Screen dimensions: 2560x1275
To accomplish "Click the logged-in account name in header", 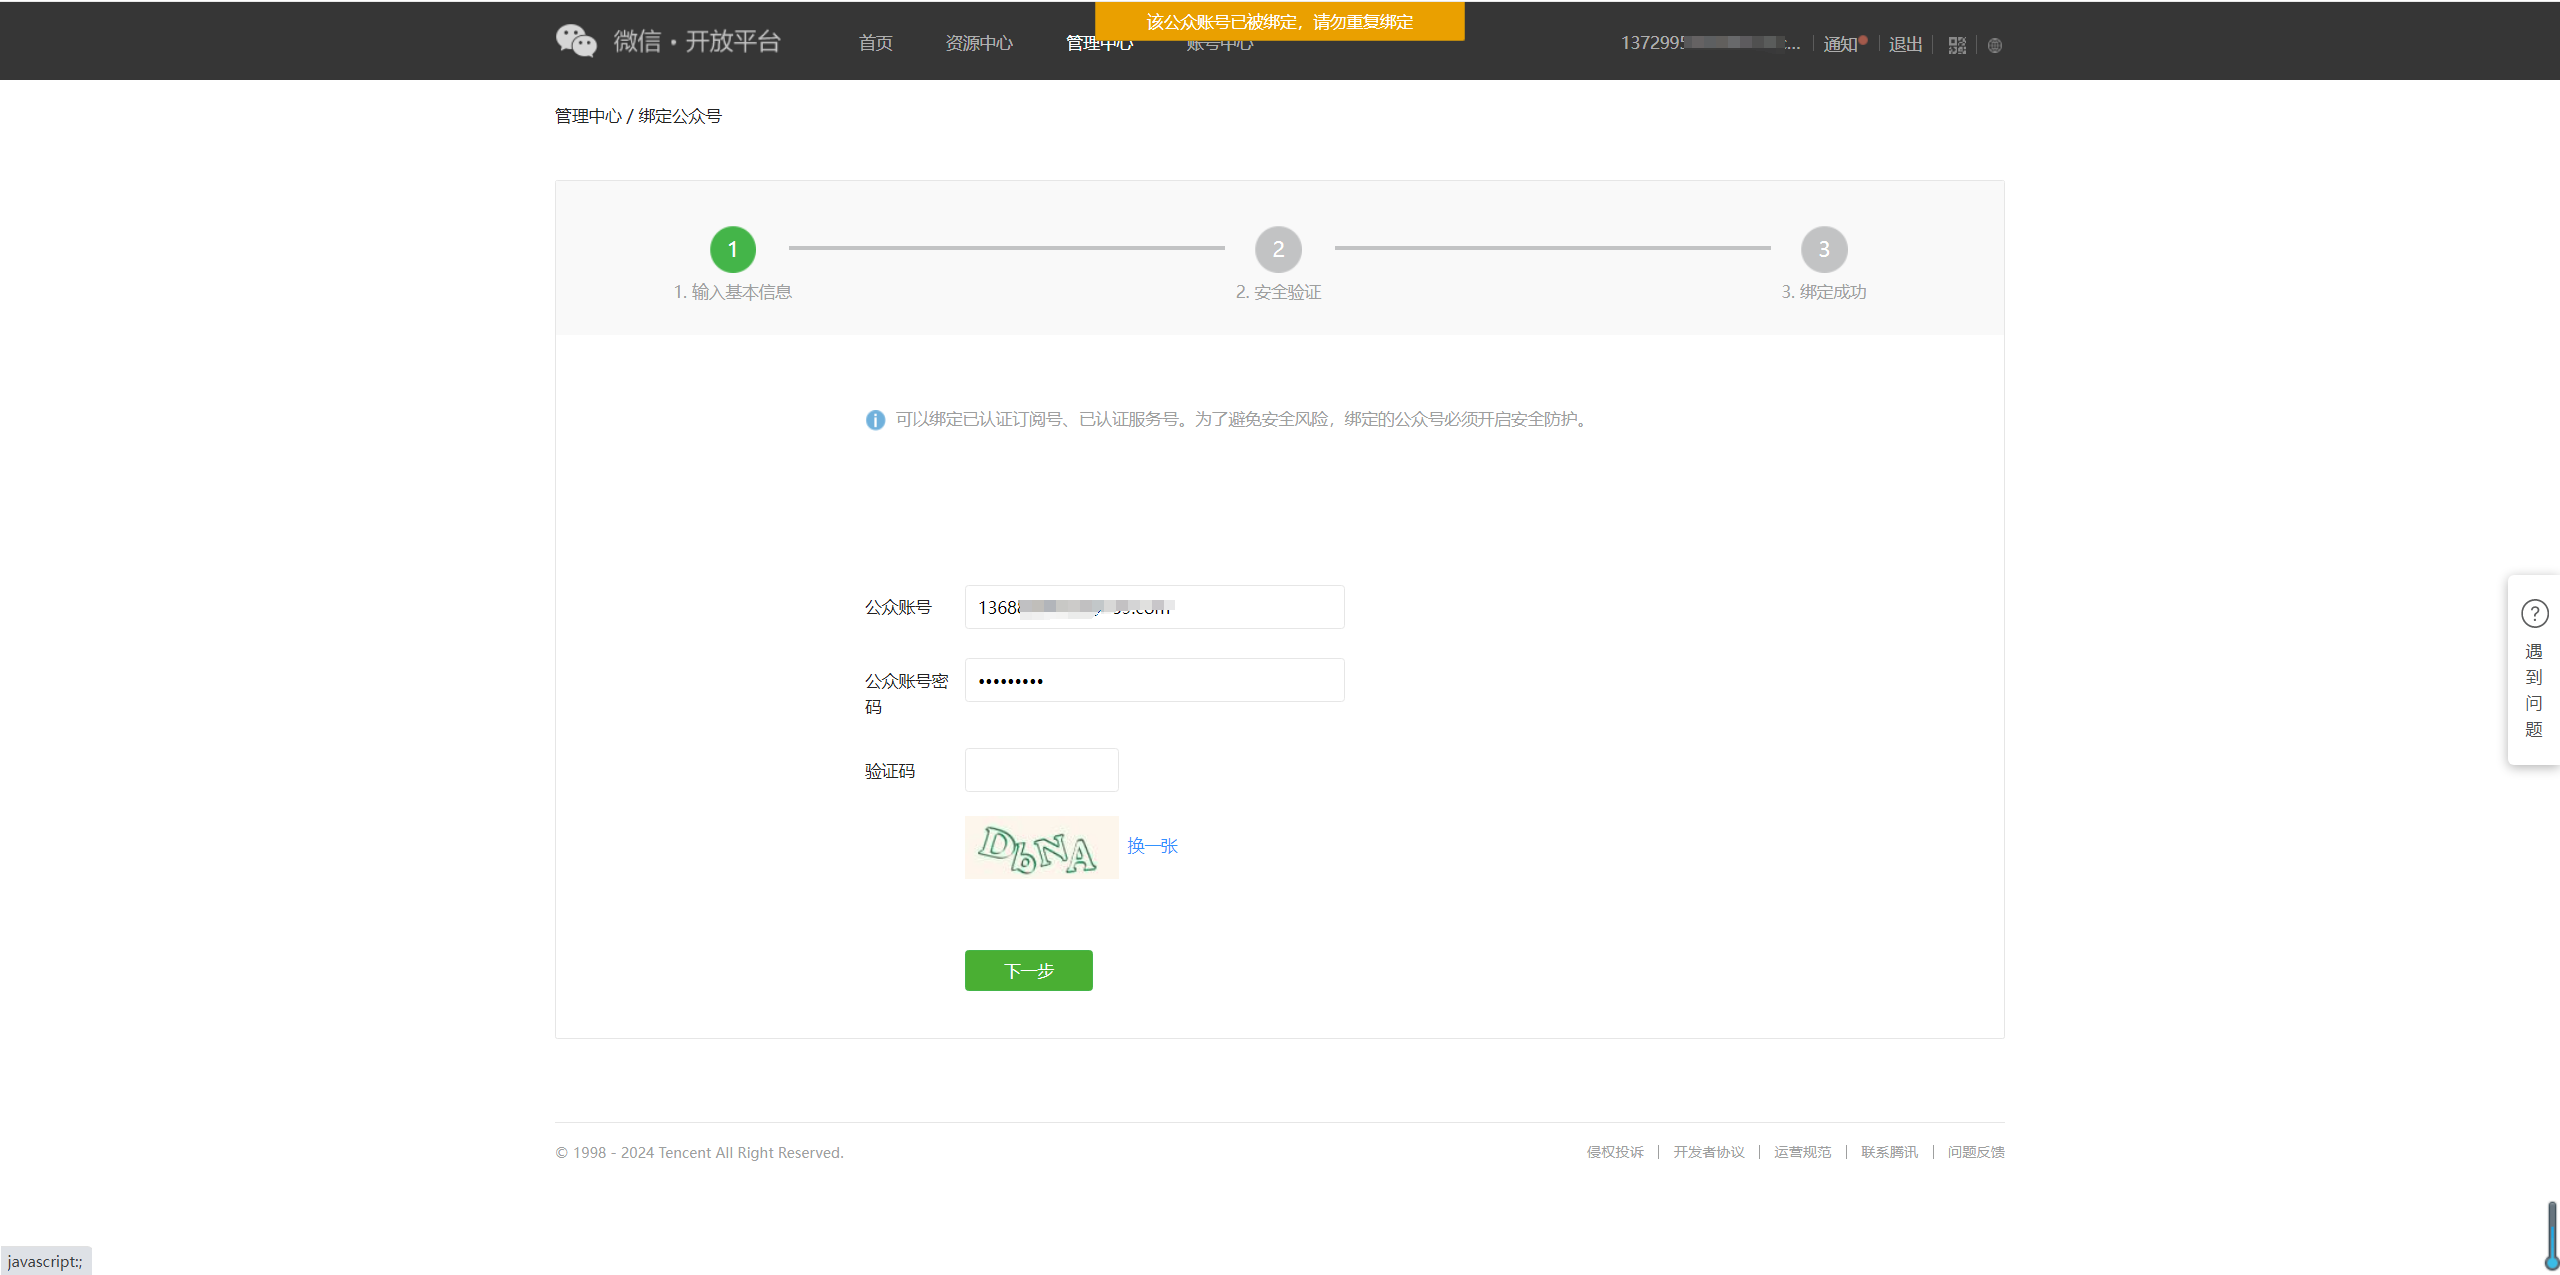I will click(1710, 43).
